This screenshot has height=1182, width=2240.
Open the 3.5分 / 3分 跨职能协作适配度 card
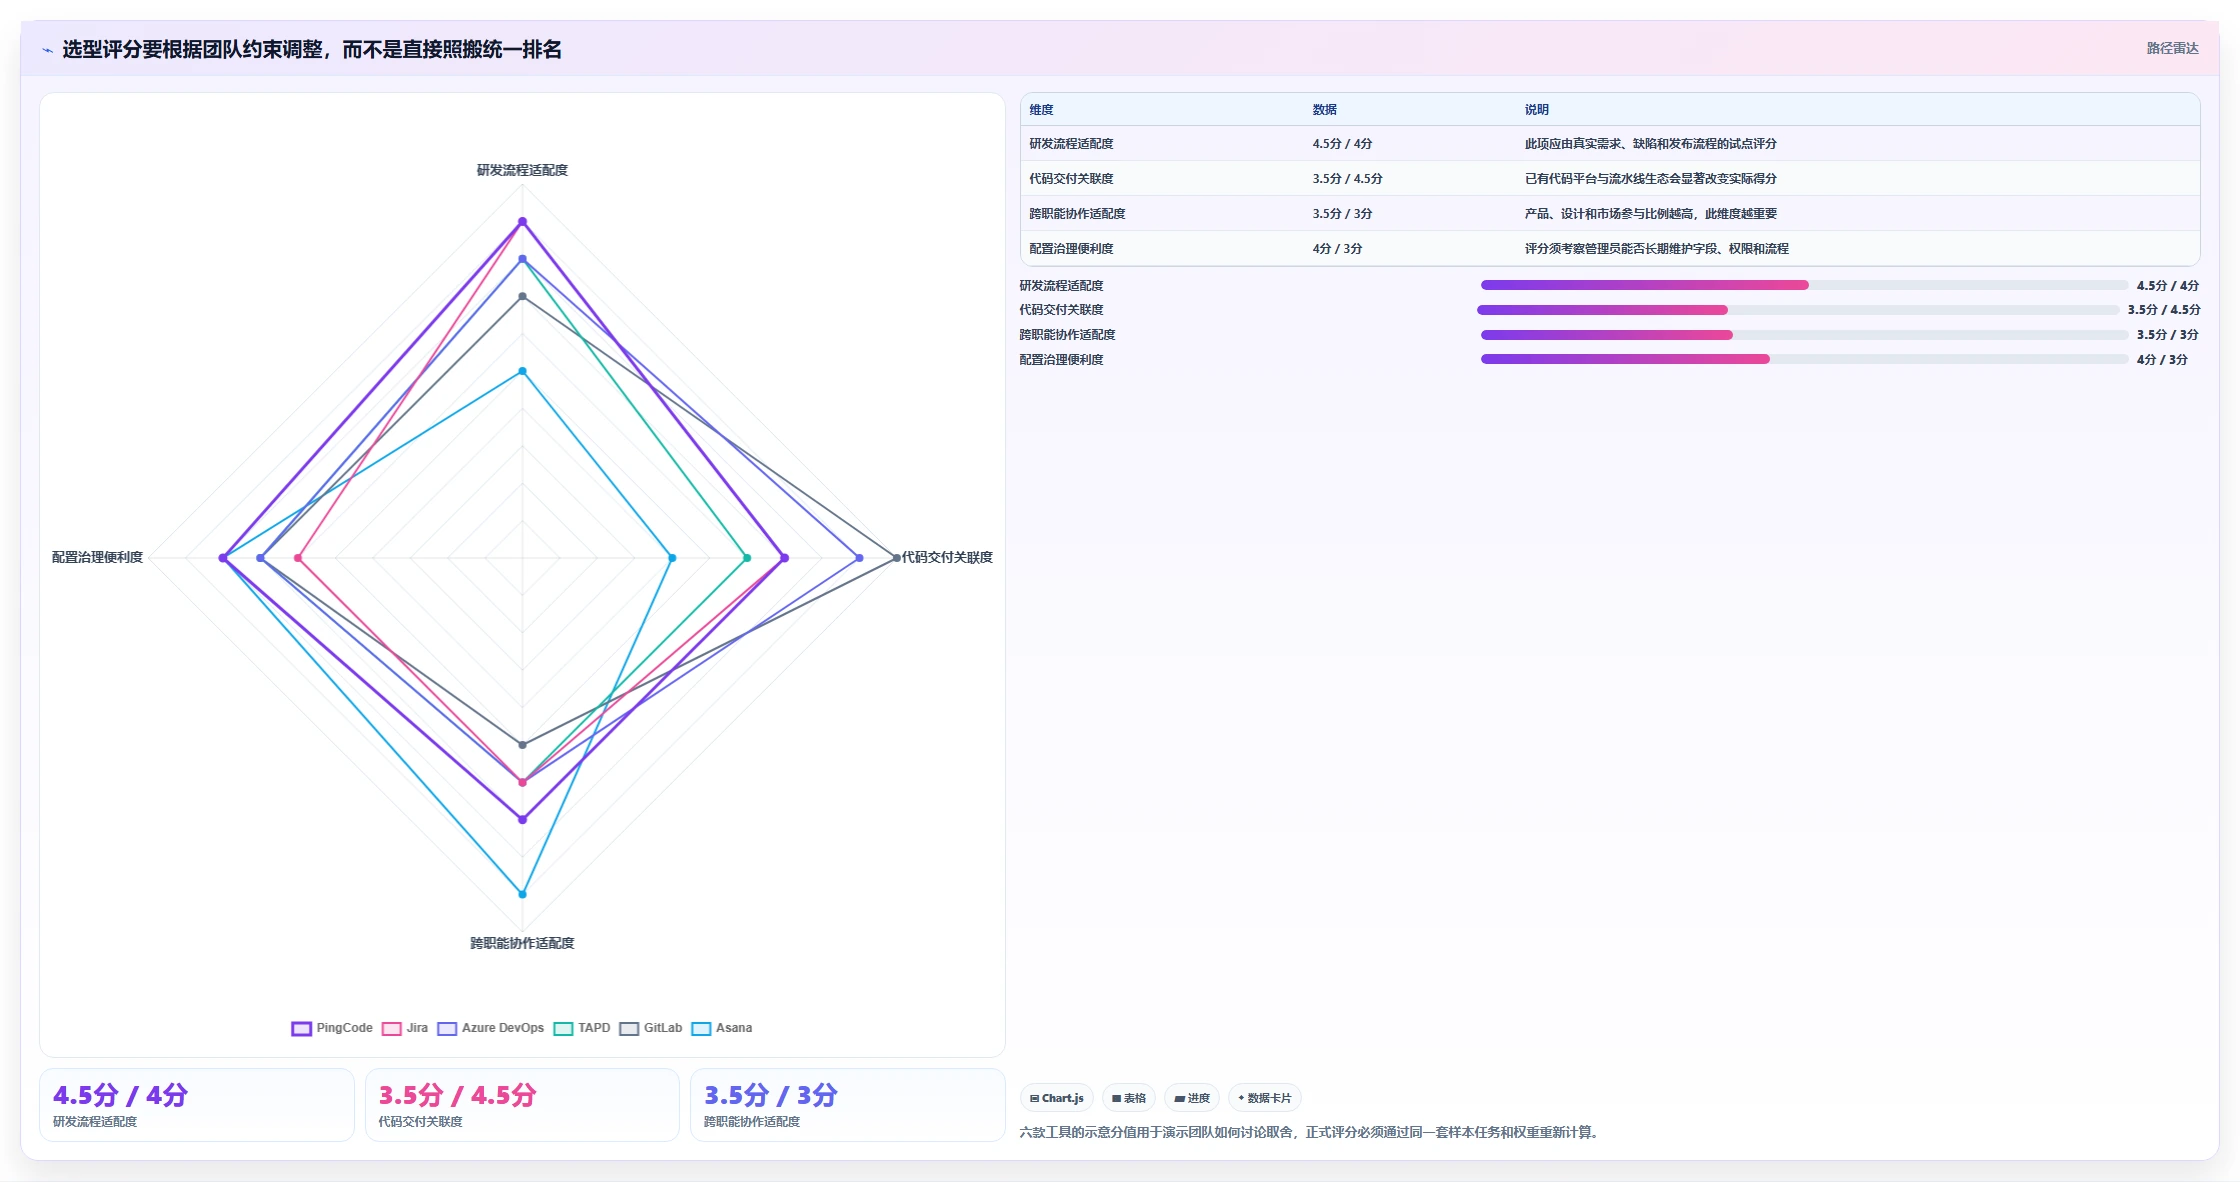848,1105
